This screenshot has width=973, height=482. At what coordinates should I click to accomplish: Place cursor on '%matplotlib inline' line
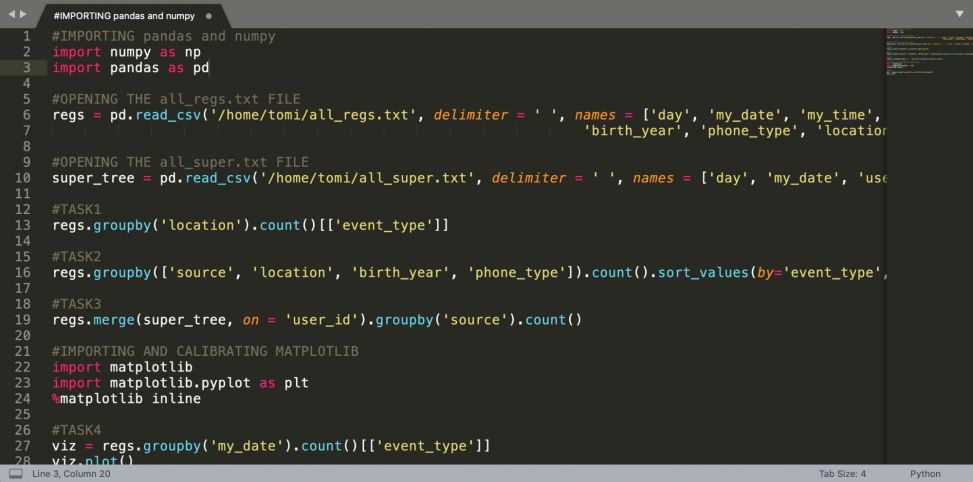126,398
